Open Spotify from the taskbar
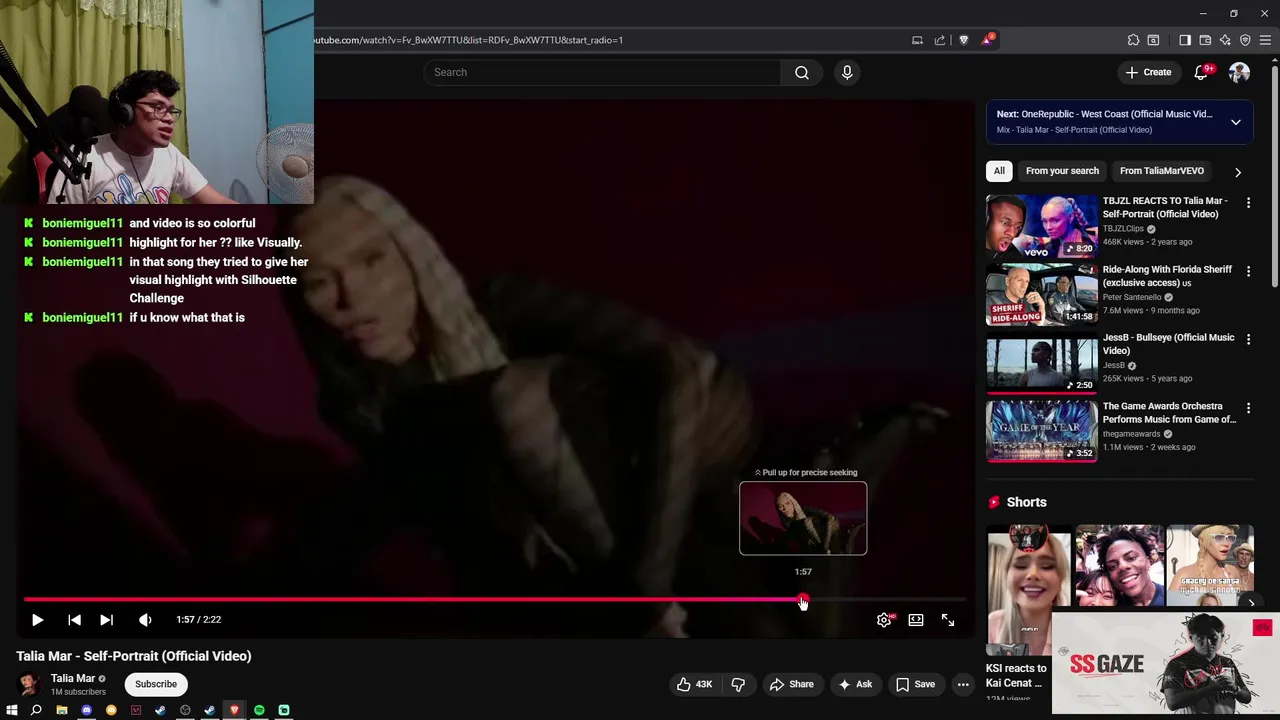 point(259,710)
